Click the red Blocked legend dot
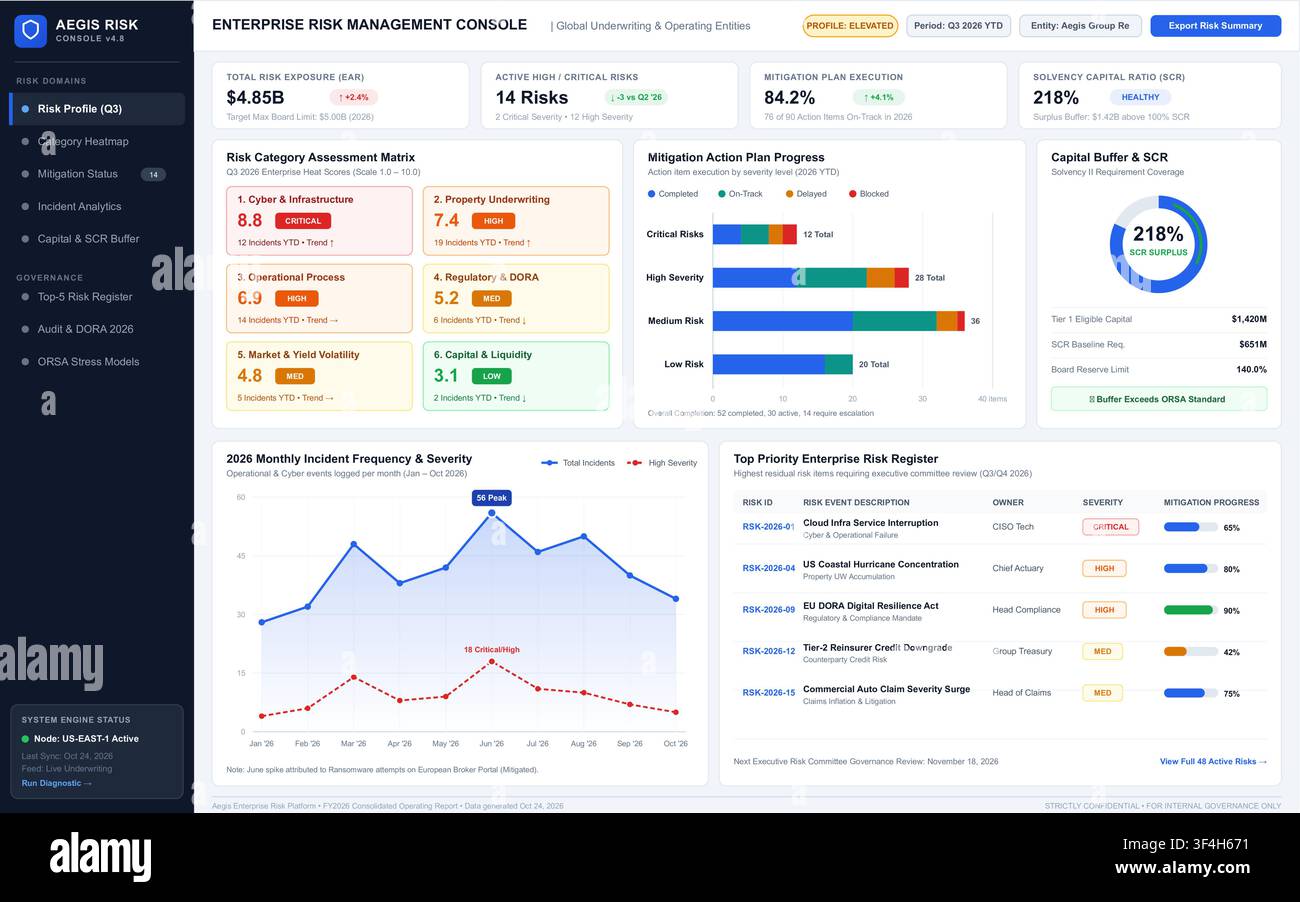1300x902 pixels. pos(853,194)
